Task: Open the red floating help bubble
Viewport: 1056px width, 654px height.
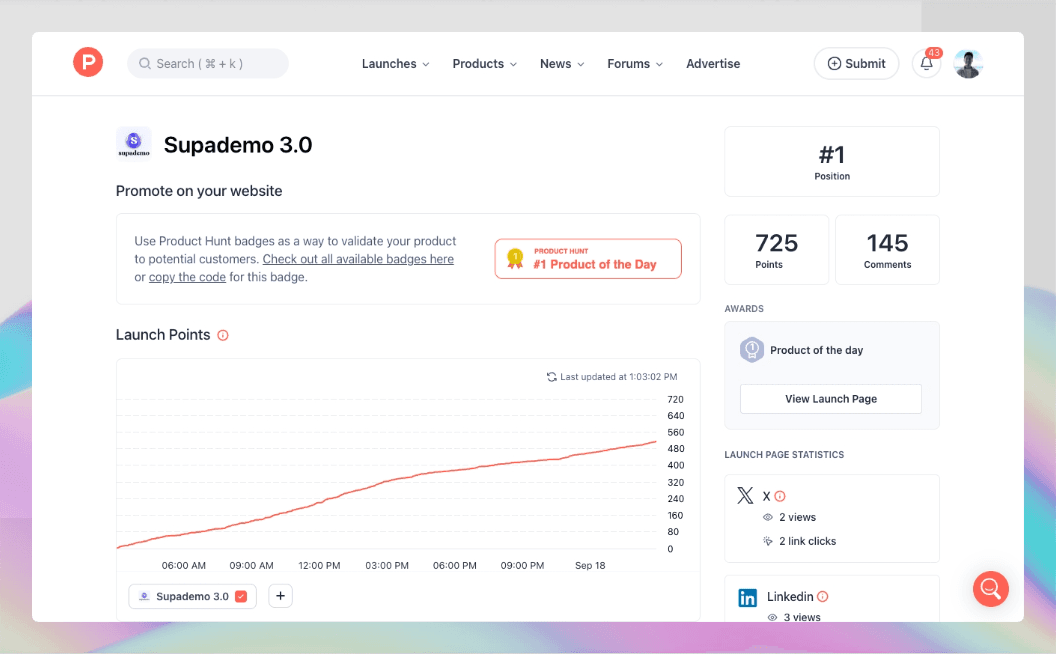Action: [x=990, y=589]
